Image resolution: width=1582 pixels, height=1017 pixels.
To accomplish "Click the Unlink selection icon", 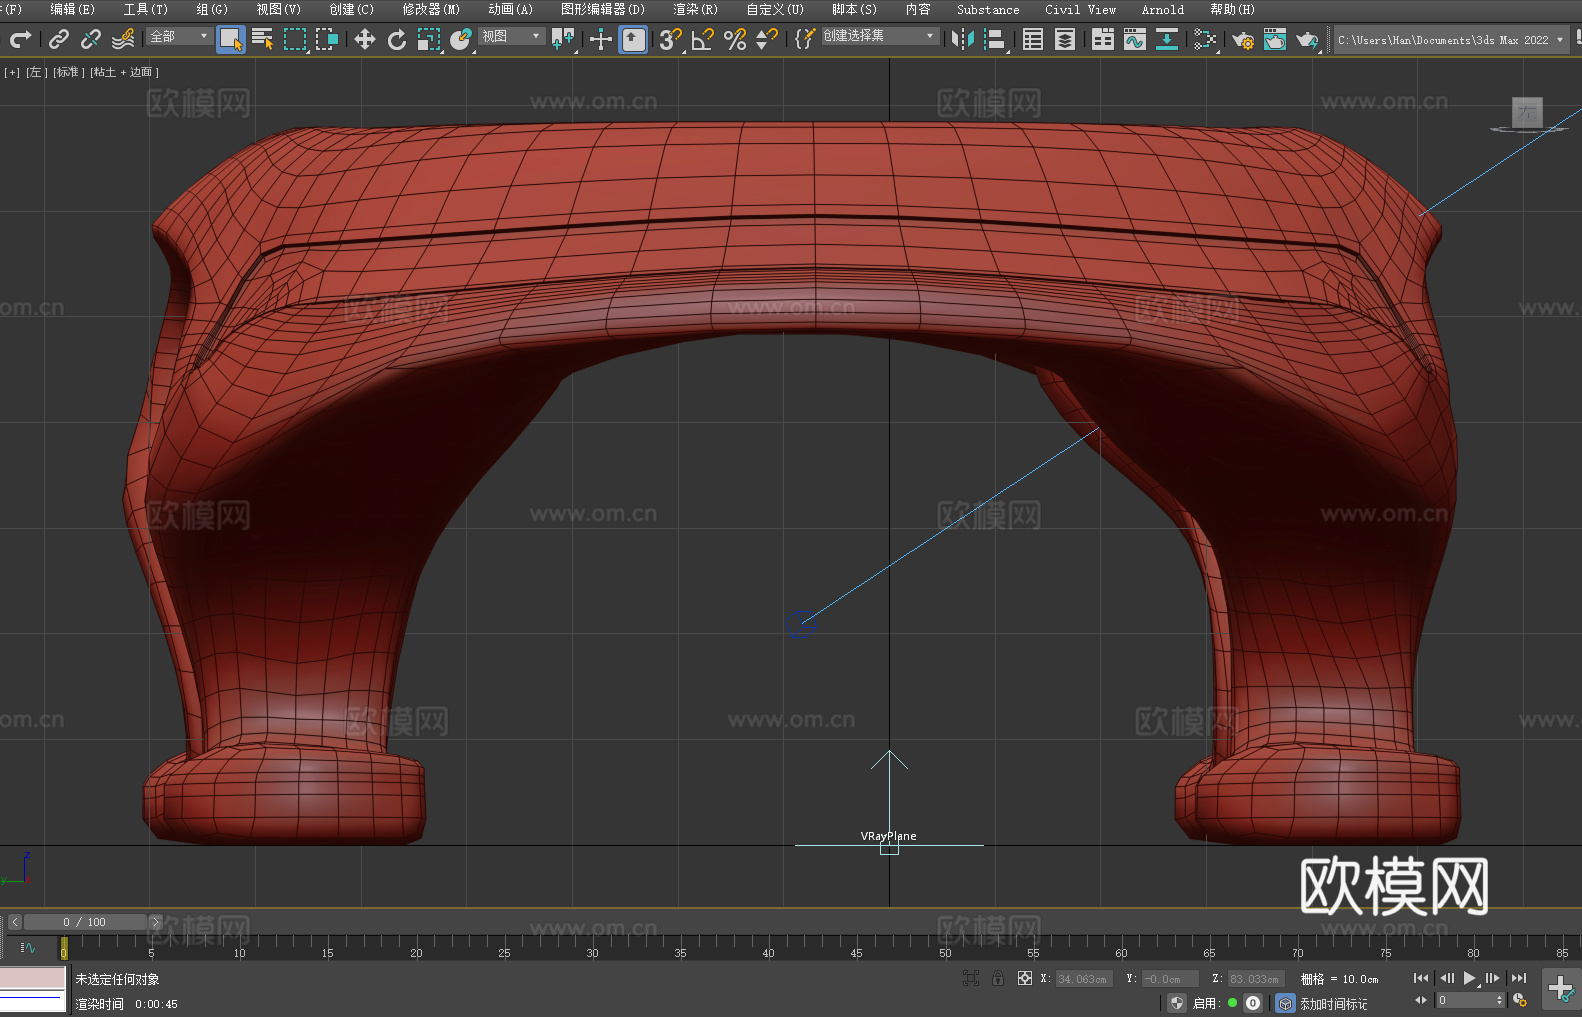I will [x=91, y=39].
